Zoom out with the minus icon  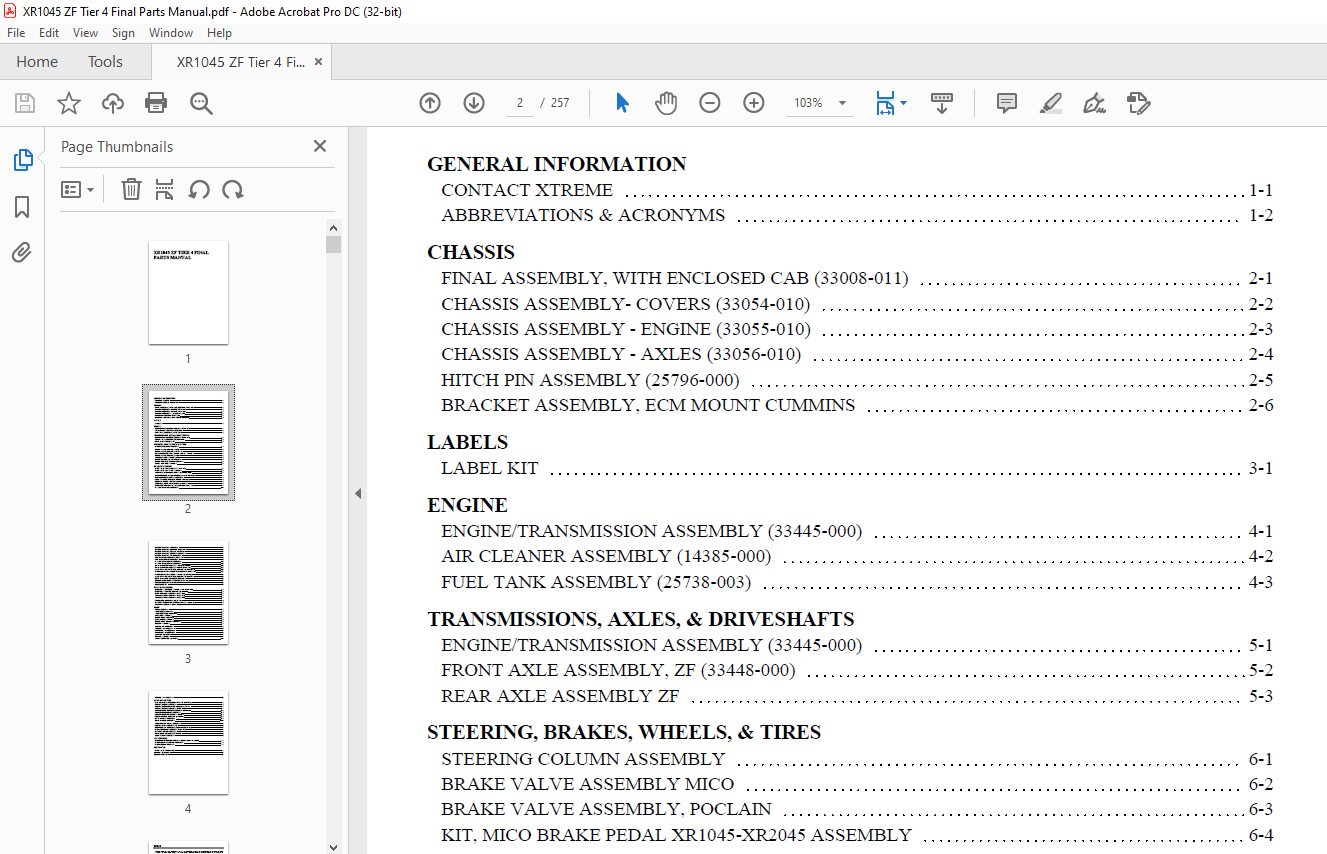(710, 103)
